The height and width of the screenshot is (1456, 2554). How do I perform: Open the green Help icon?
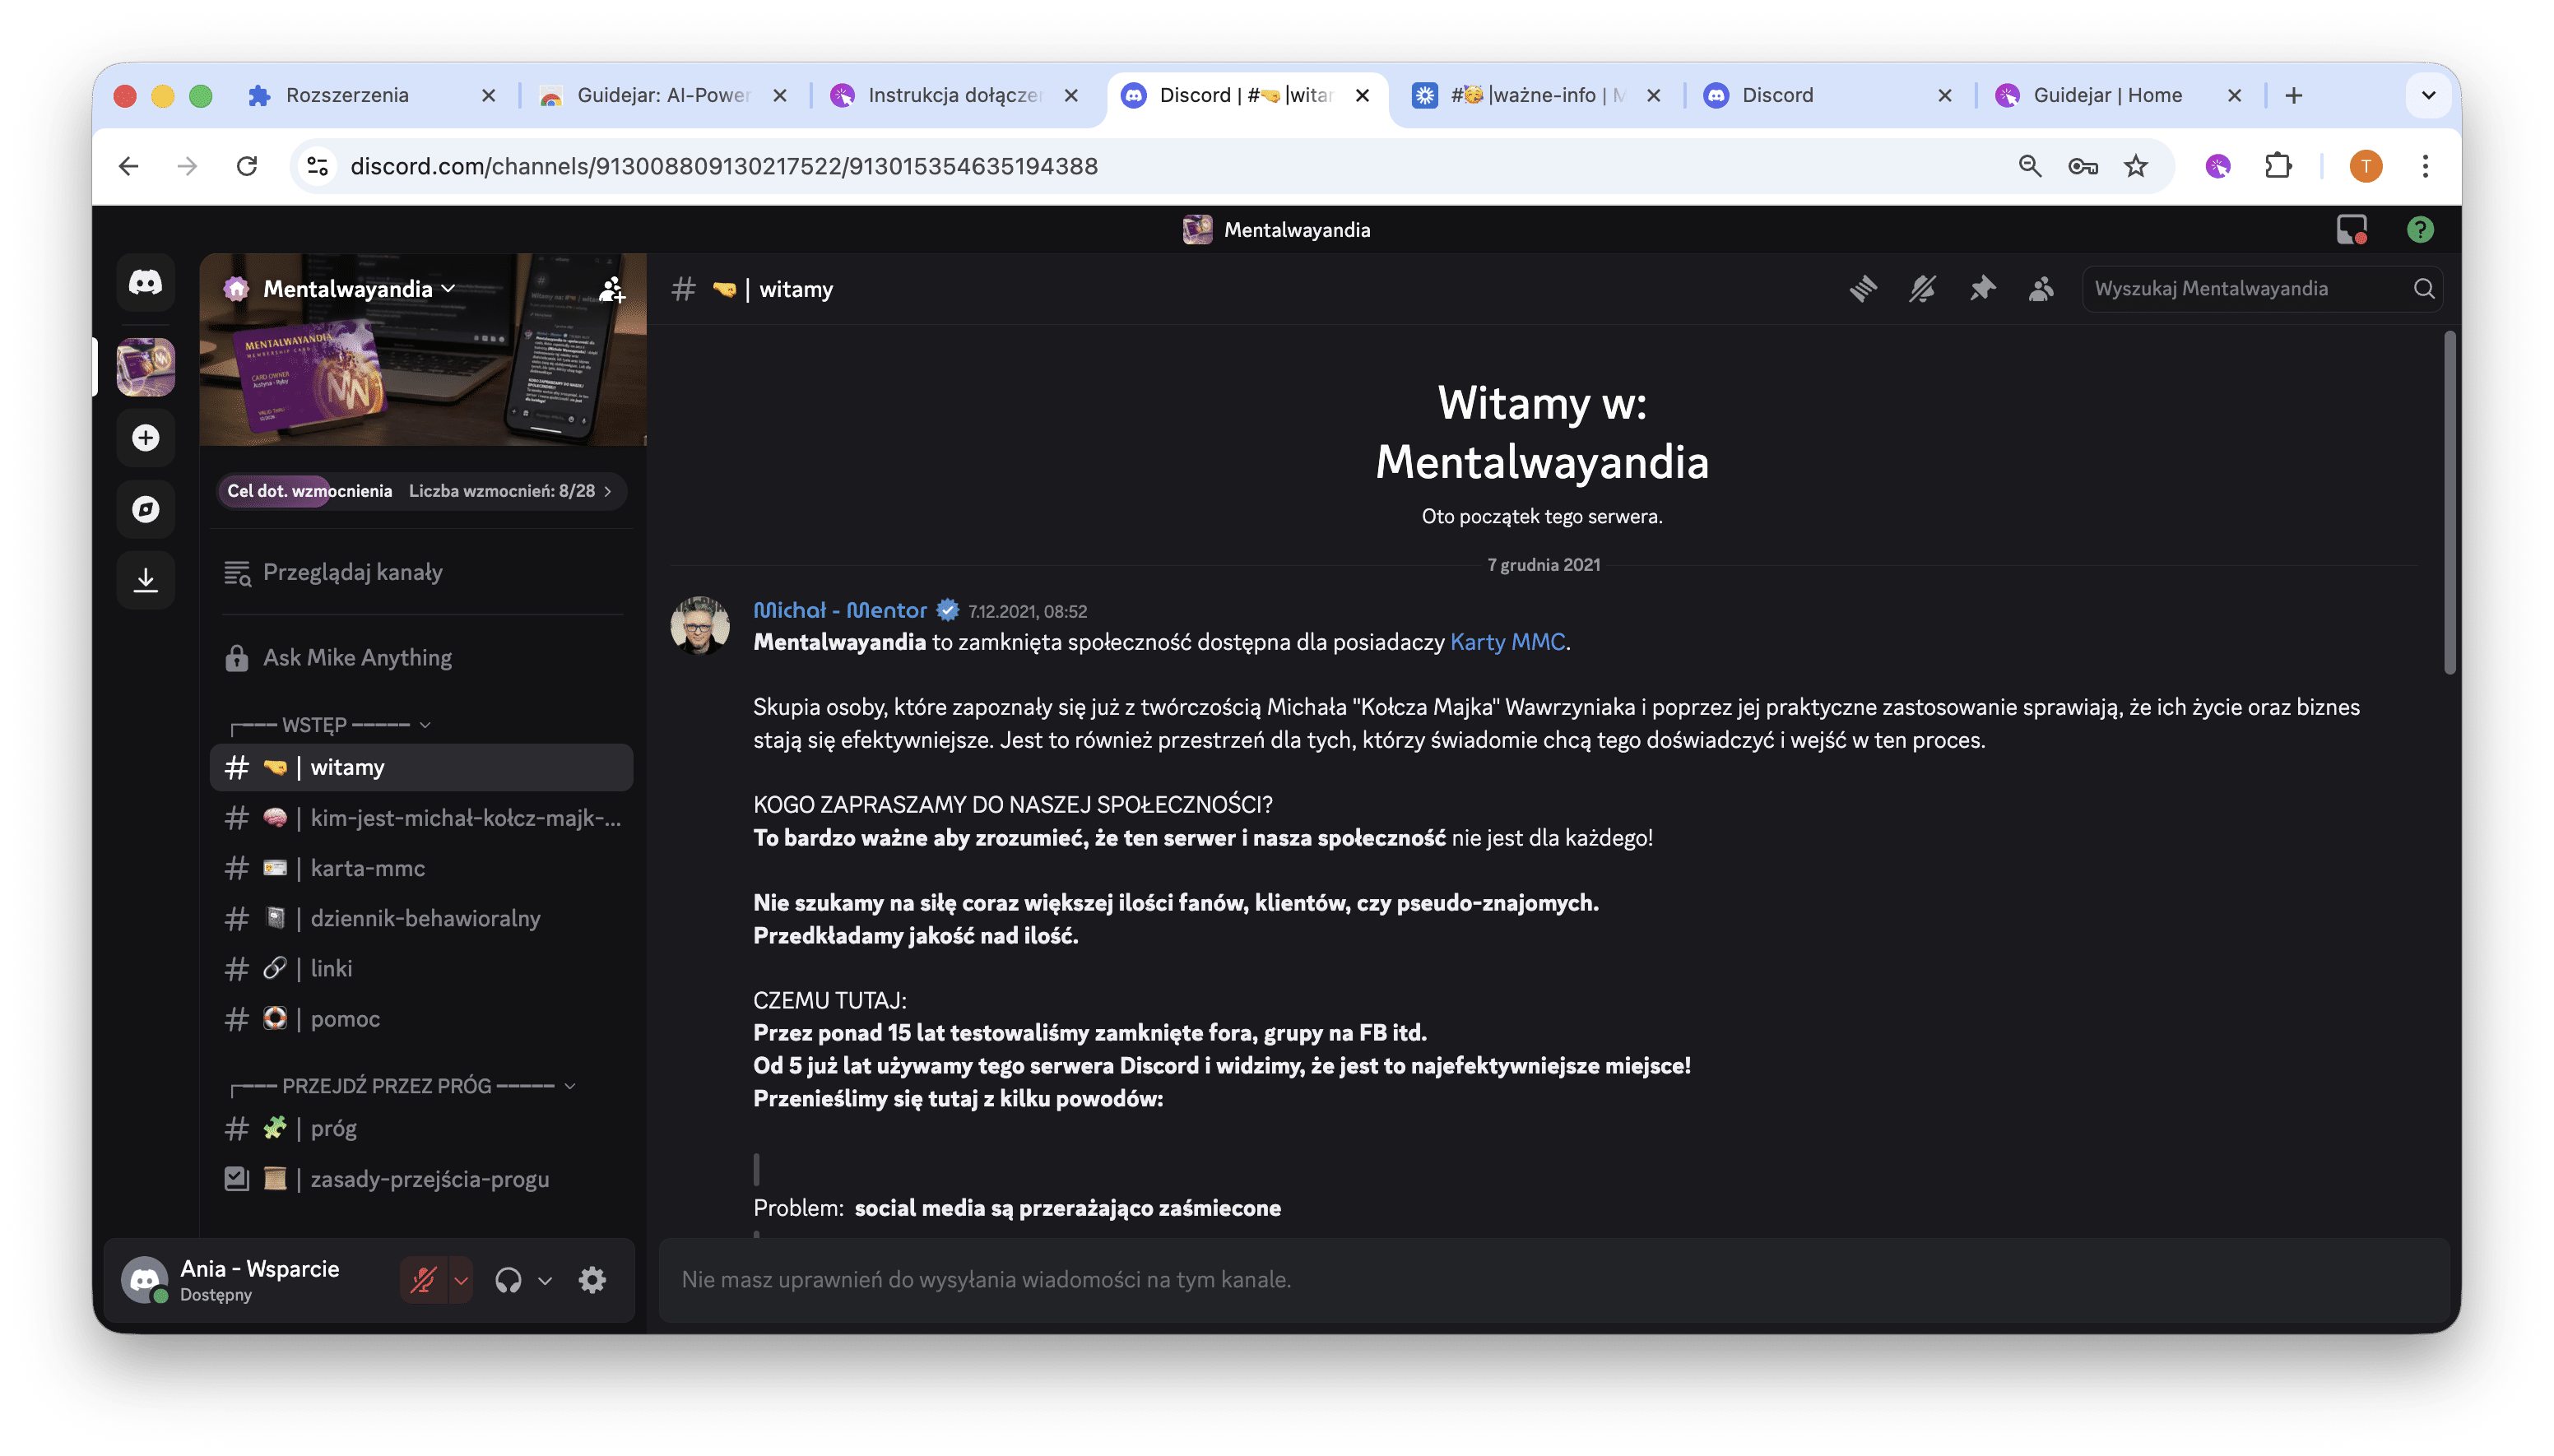pyautogui.click(x=2419, y=229)
